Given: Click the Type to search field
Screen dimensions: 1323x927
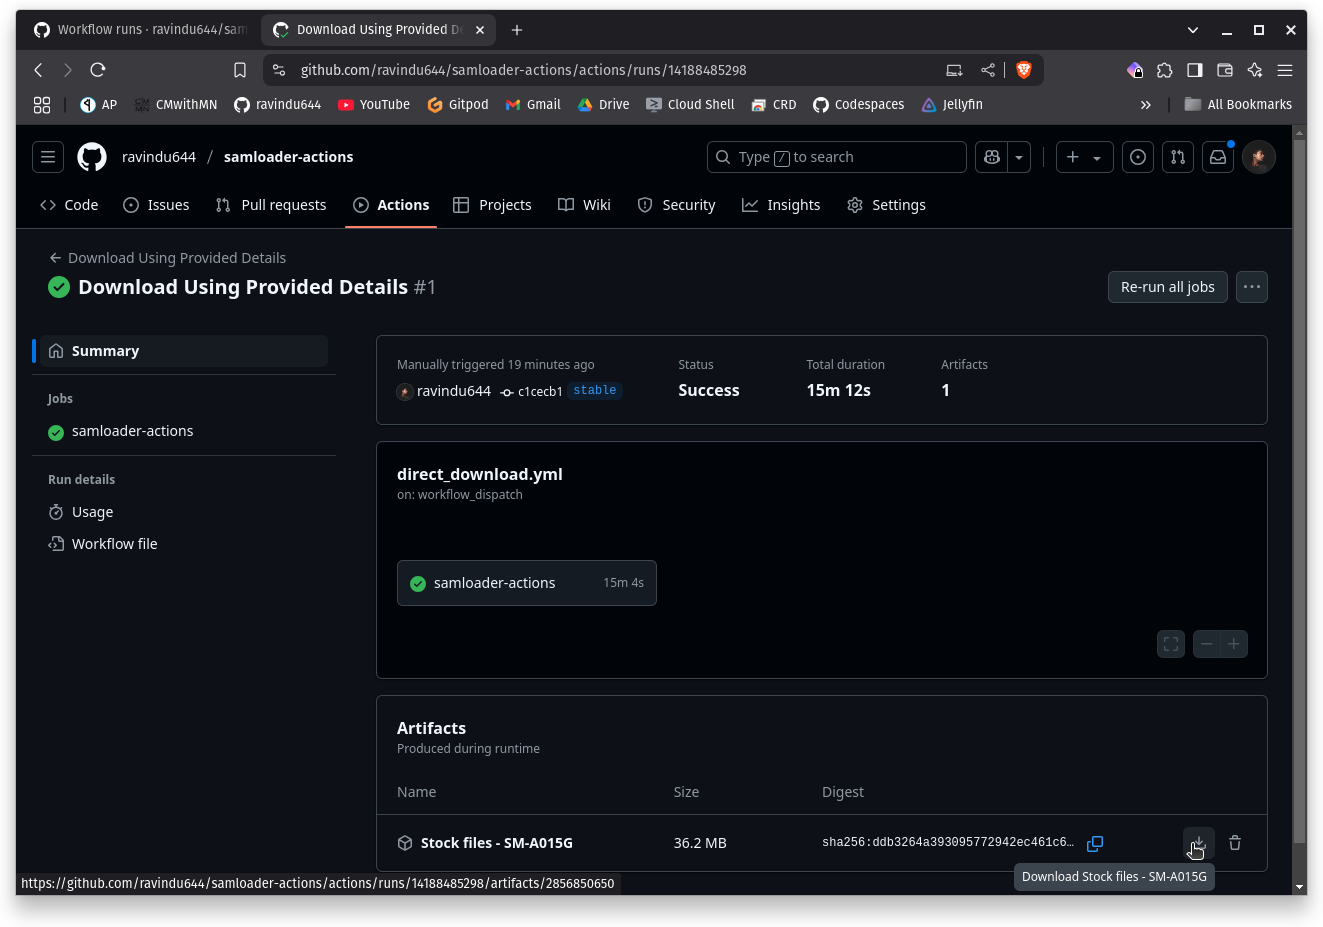Looking at the screenshot, I should [836, 157].
